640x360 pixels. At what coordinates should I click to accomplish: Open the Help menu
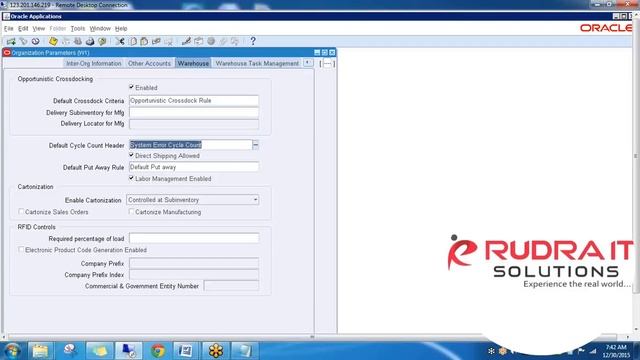[x=121, y=28]
